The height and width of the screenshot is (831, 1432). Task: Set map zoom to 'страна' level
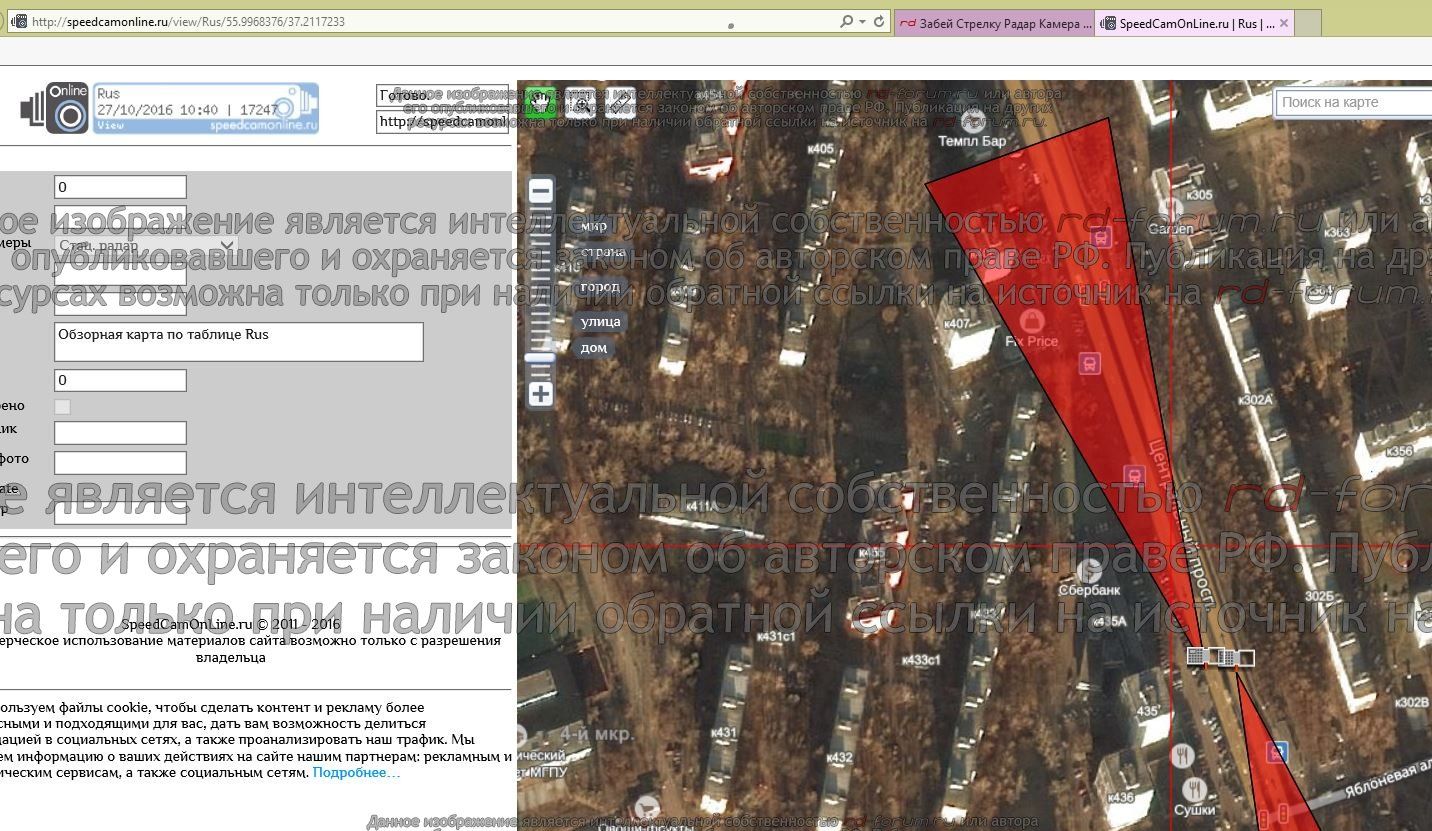click(603, 252)
